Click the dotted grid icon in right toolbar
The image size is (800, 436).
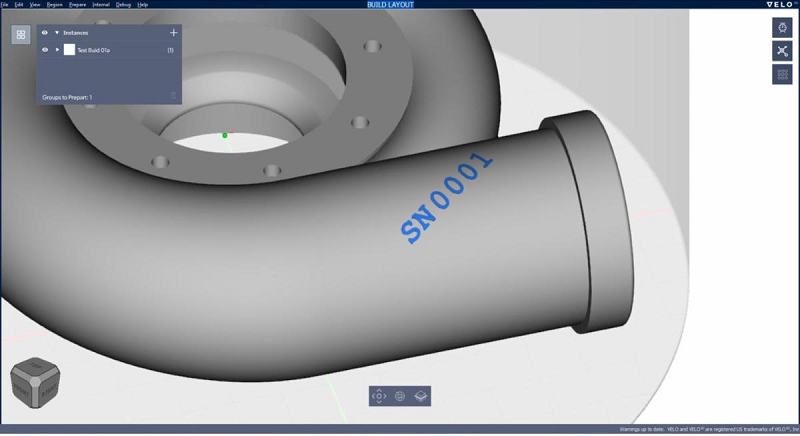click(x=782, y=74)
